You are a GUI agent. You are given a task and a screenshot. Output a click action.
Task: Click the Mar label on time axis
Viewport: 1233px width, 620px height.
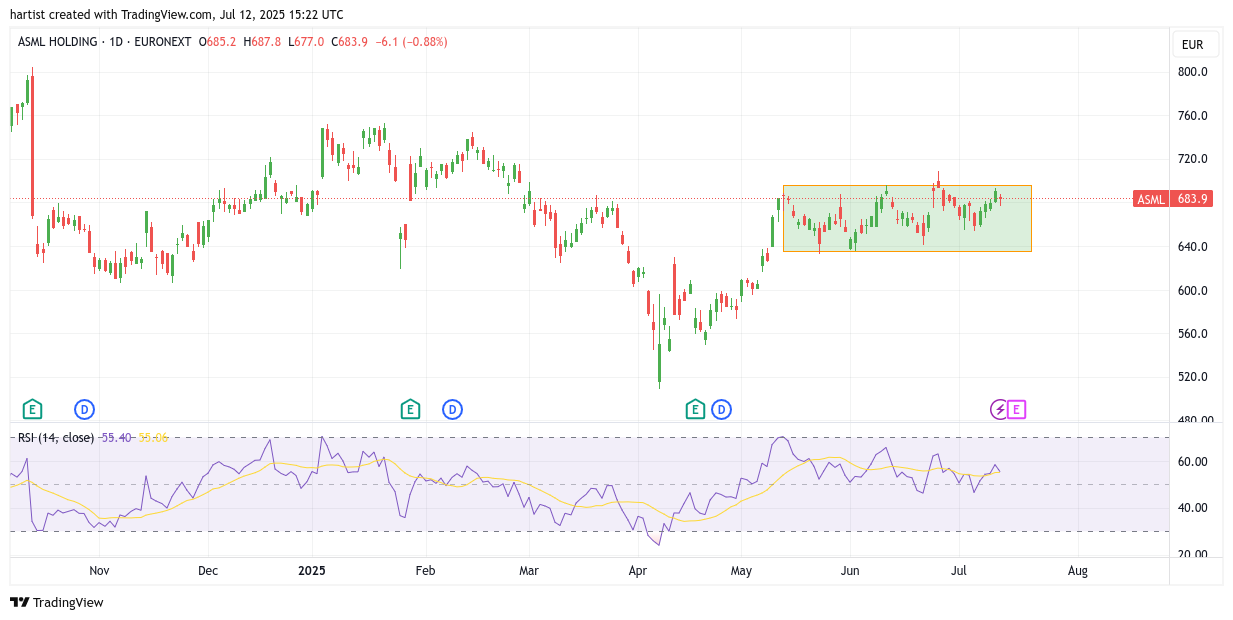pos(529,571)
